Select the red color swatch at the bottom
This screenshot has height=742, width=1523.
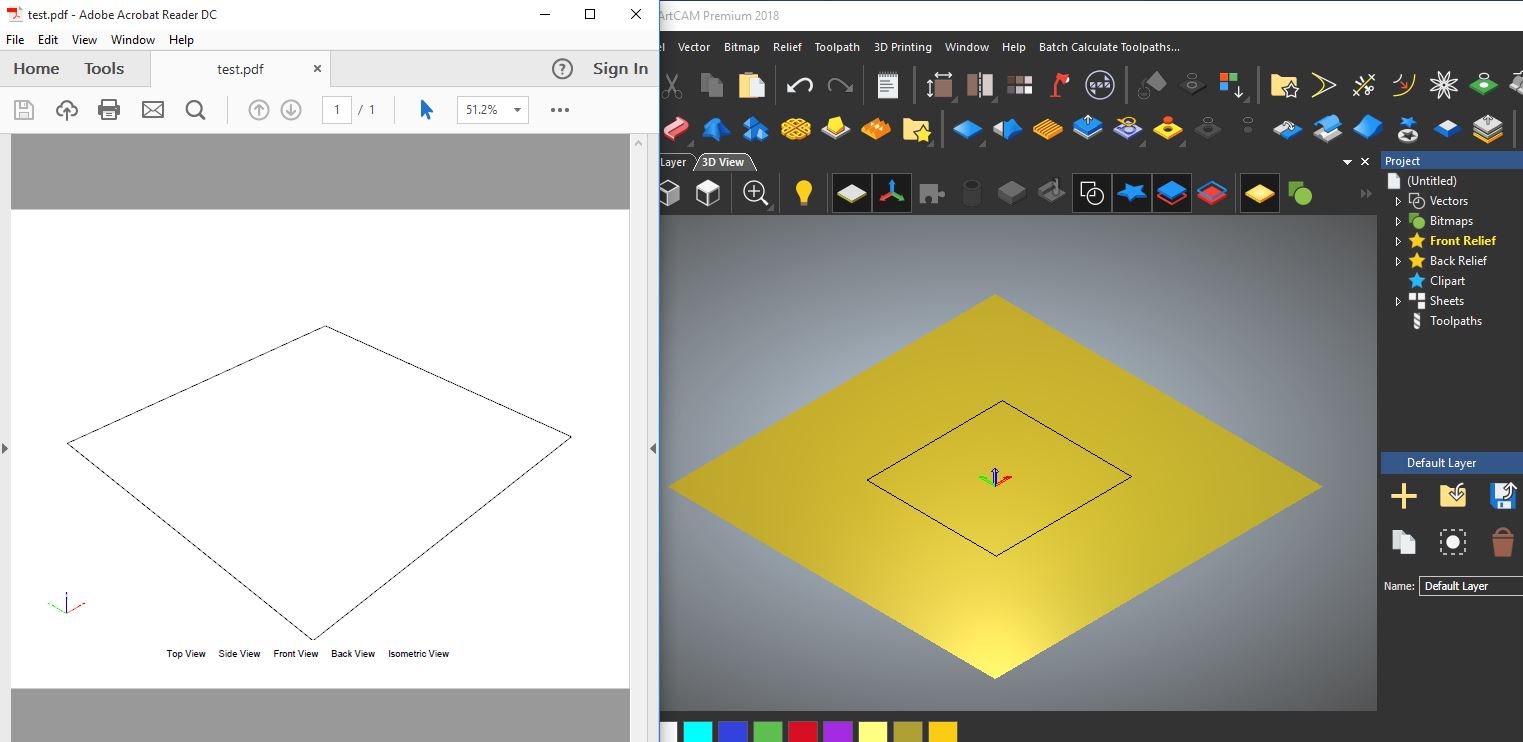click(x=802, y=731)
